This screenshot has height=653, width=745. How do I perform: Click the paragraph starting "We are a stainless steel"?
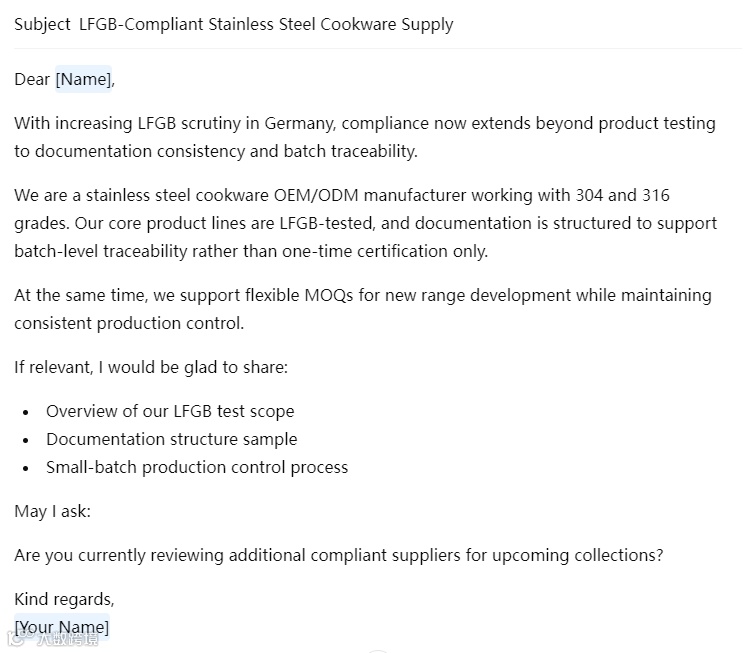point(365,223)
